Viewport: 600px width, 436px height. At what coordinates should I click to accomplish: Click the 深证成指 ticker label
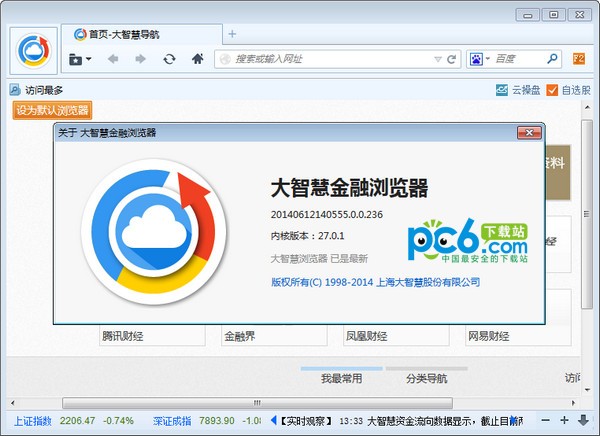172,421
